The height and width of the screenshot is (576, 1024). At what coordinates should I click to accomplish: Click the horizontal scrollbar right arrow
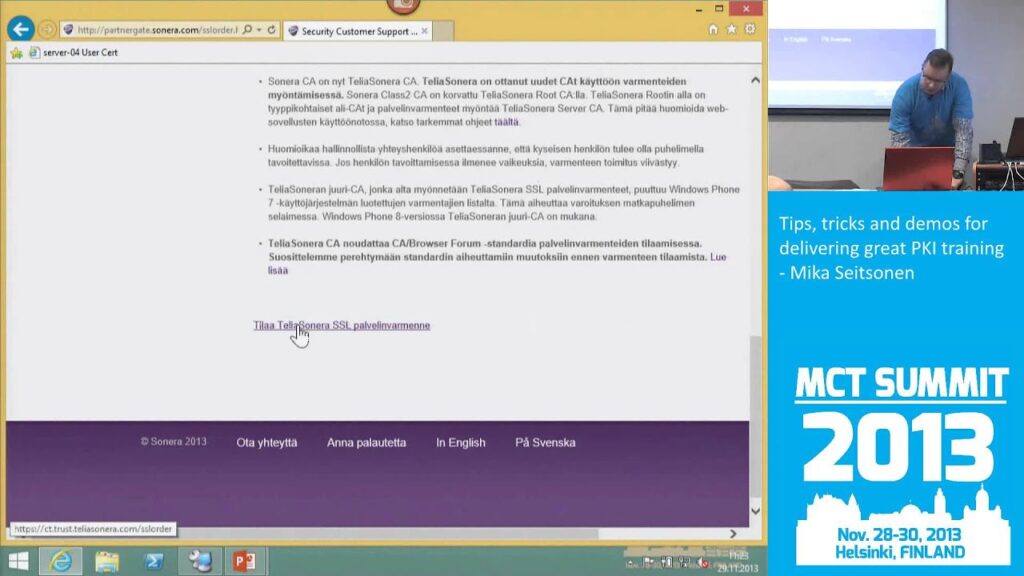(733, 534)
